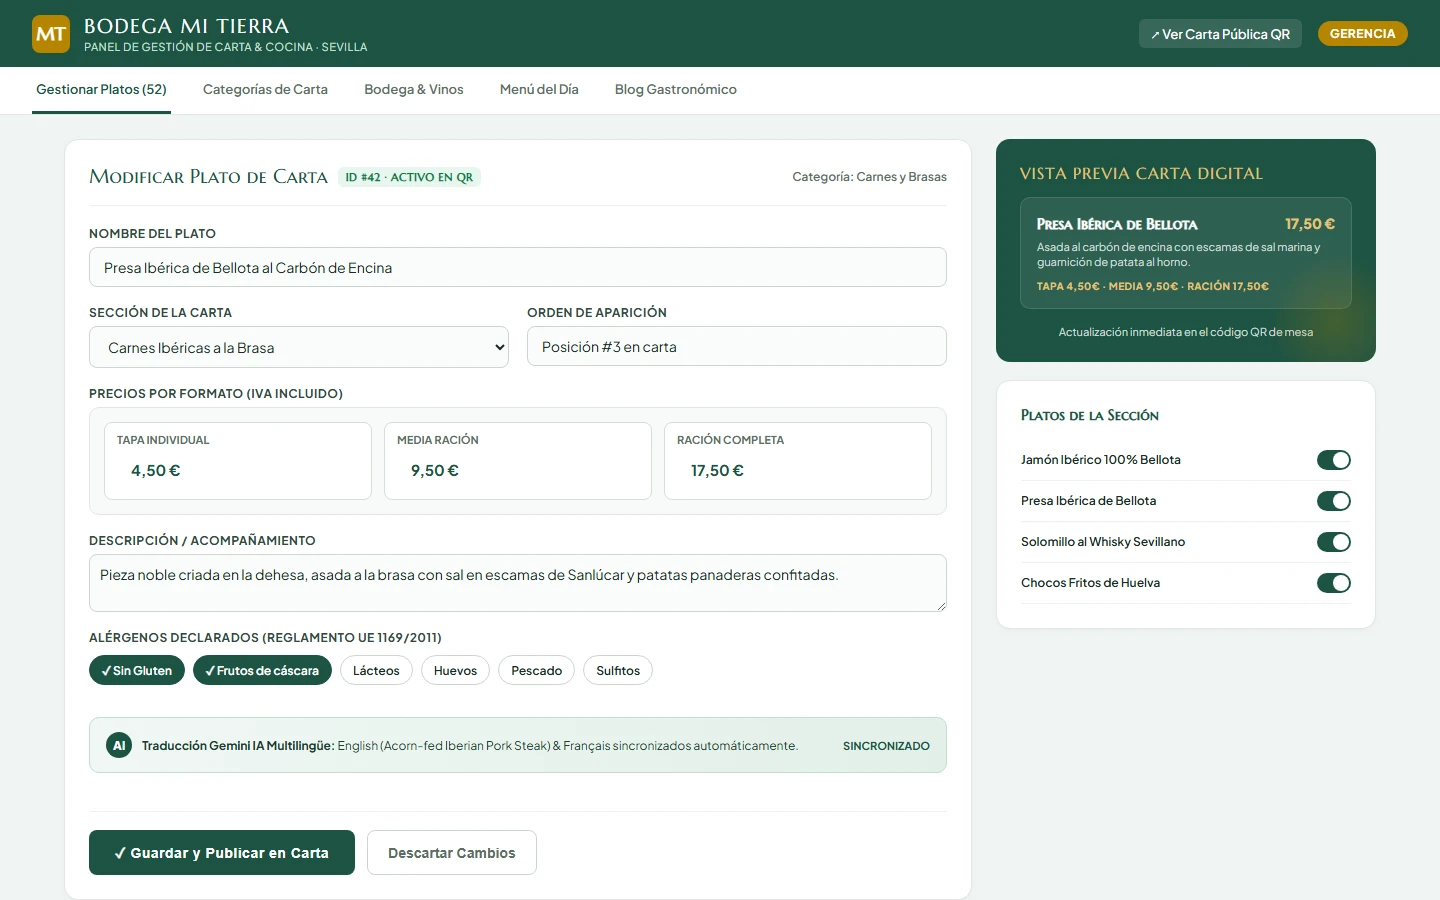
Task: Click Guardar y Publicar en Carta
Action: click(222, 853)
